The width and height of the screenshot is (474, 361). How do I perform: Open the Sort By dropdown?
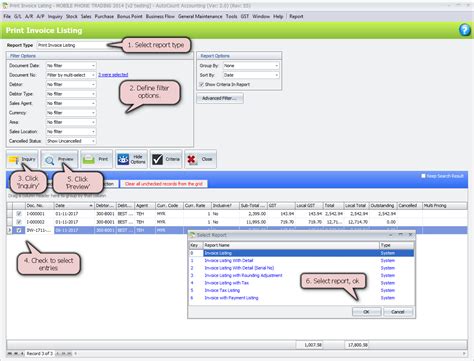pos(276,75)
